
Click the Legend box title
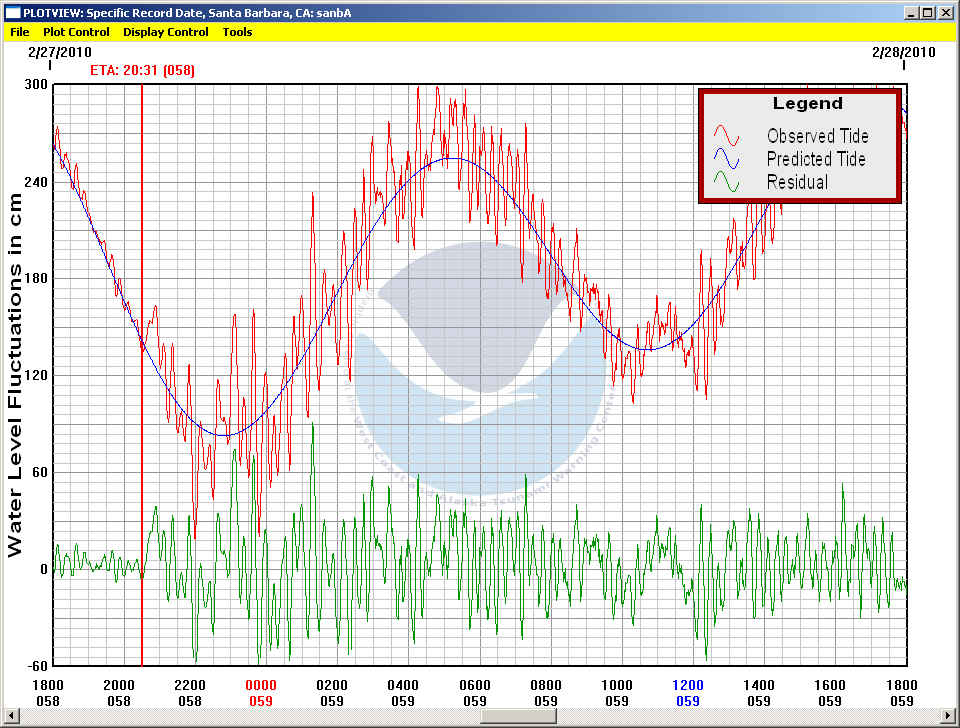tap(807, 104)
